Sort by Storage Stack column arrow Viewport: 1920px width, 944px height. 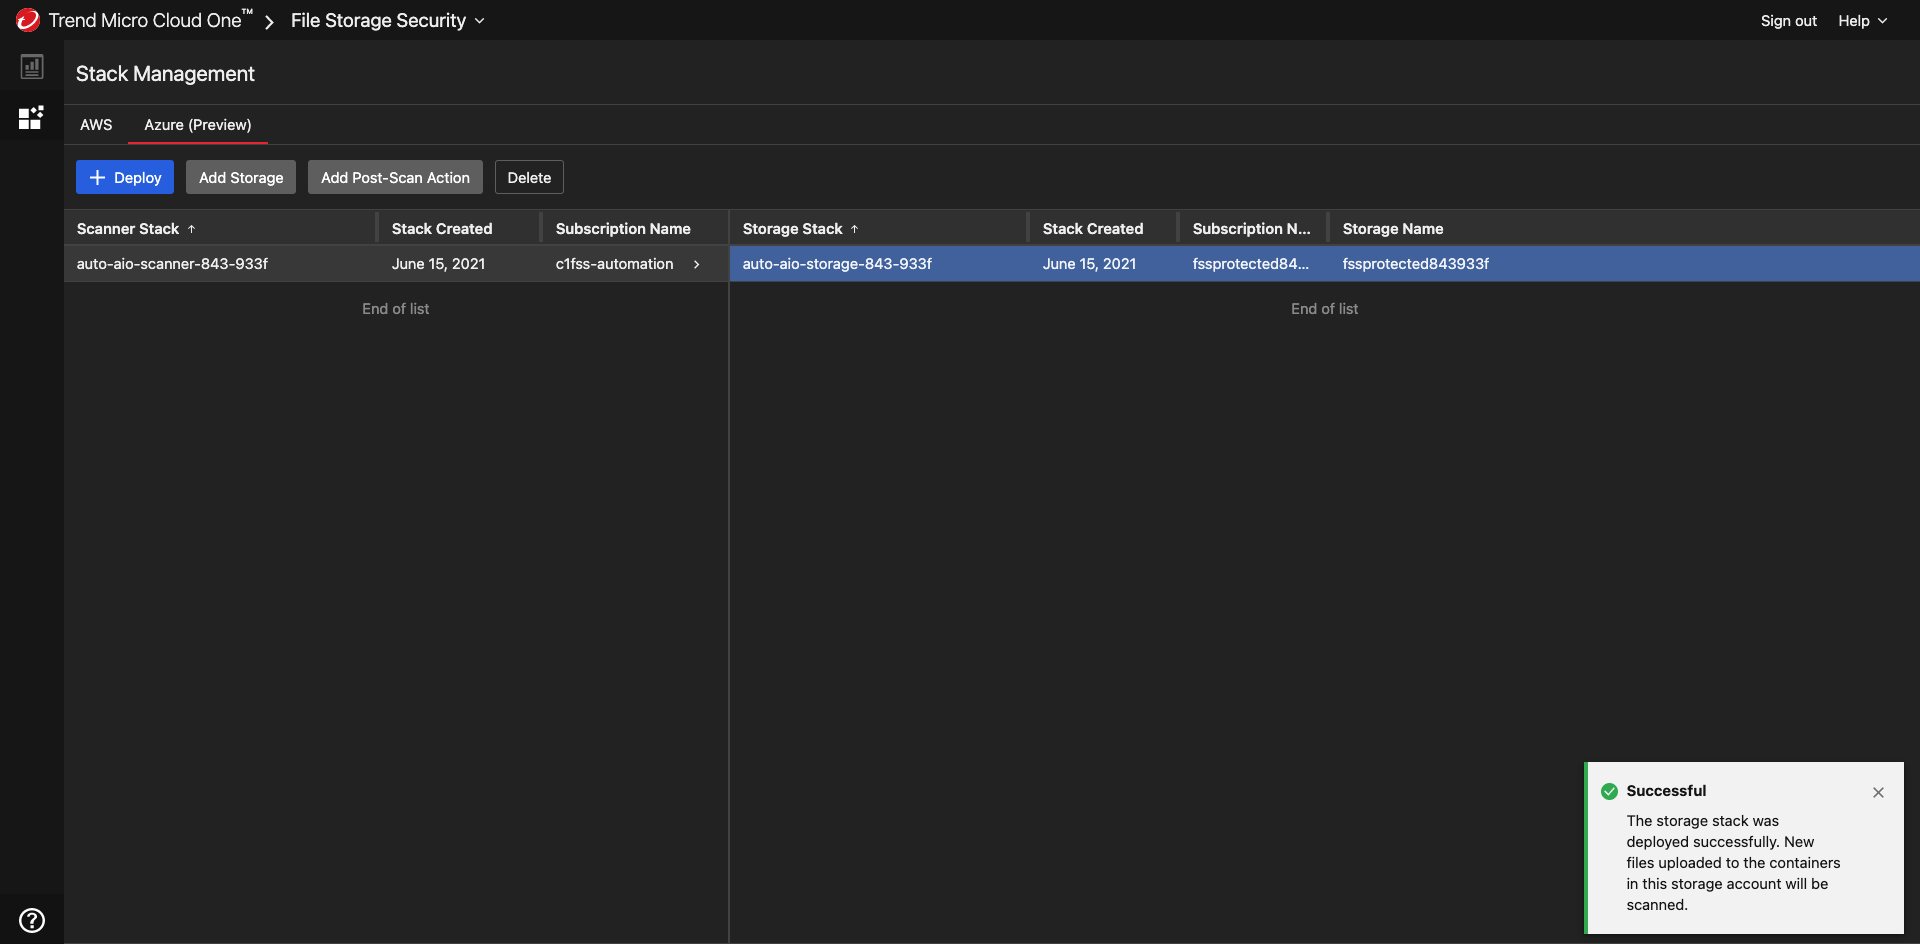click(x=855, y=229)
